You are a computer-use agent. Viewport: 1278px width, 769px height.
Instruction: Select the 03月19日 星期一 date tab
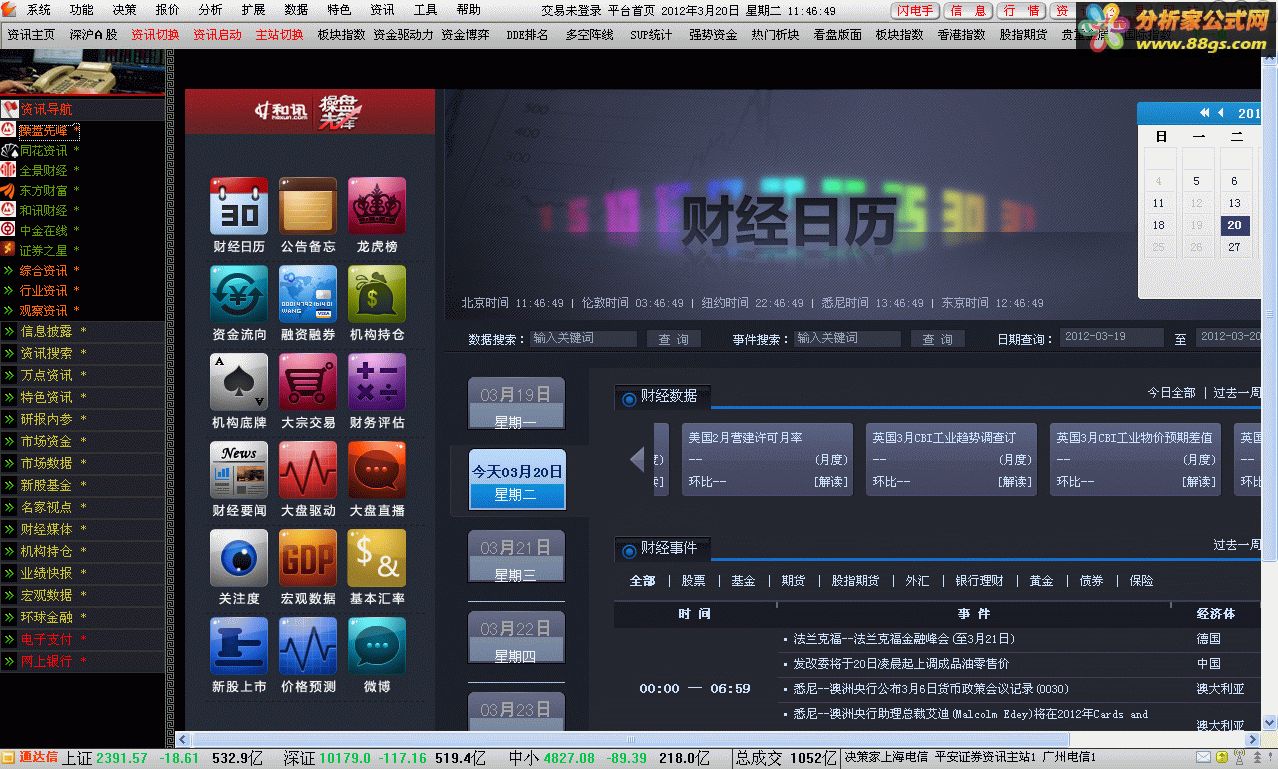[x=517, y=404]
